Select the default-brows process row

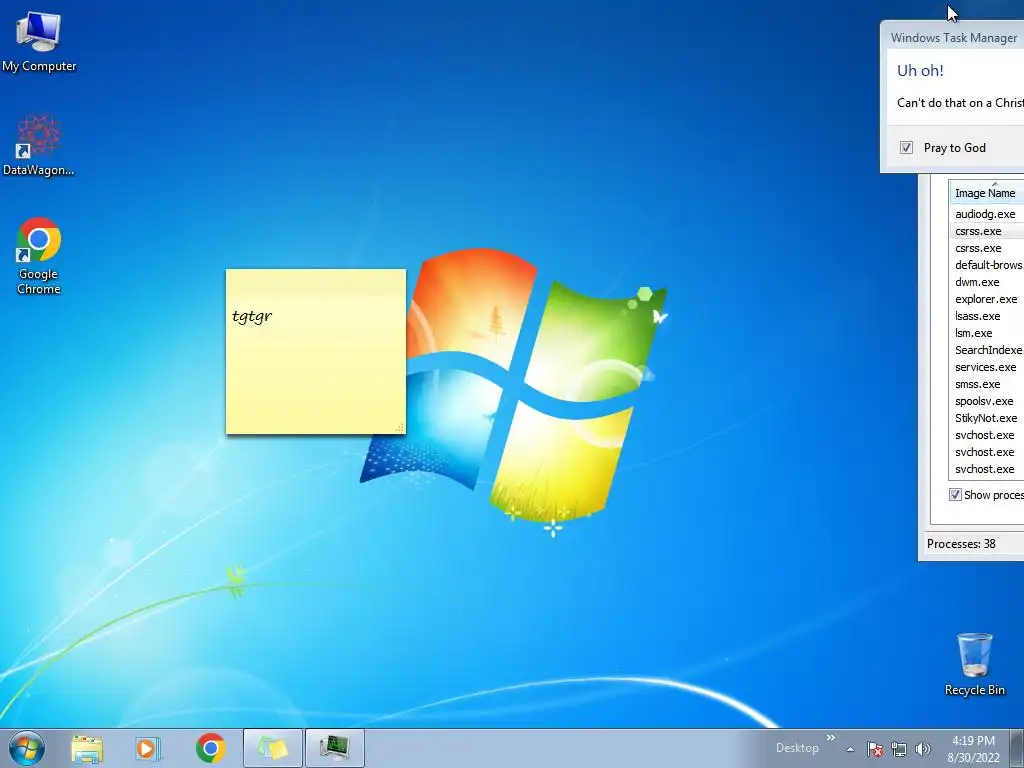[986, 265]
